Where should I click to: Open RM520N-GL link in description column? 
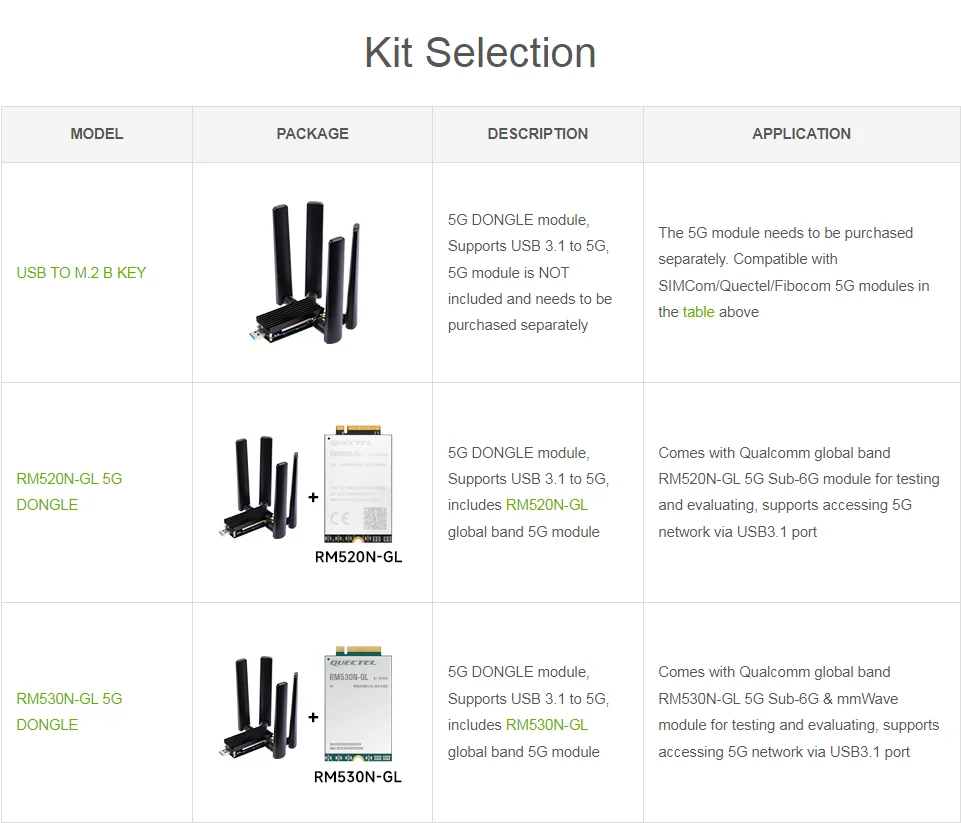pyautogui.click(x=547, y=505)
